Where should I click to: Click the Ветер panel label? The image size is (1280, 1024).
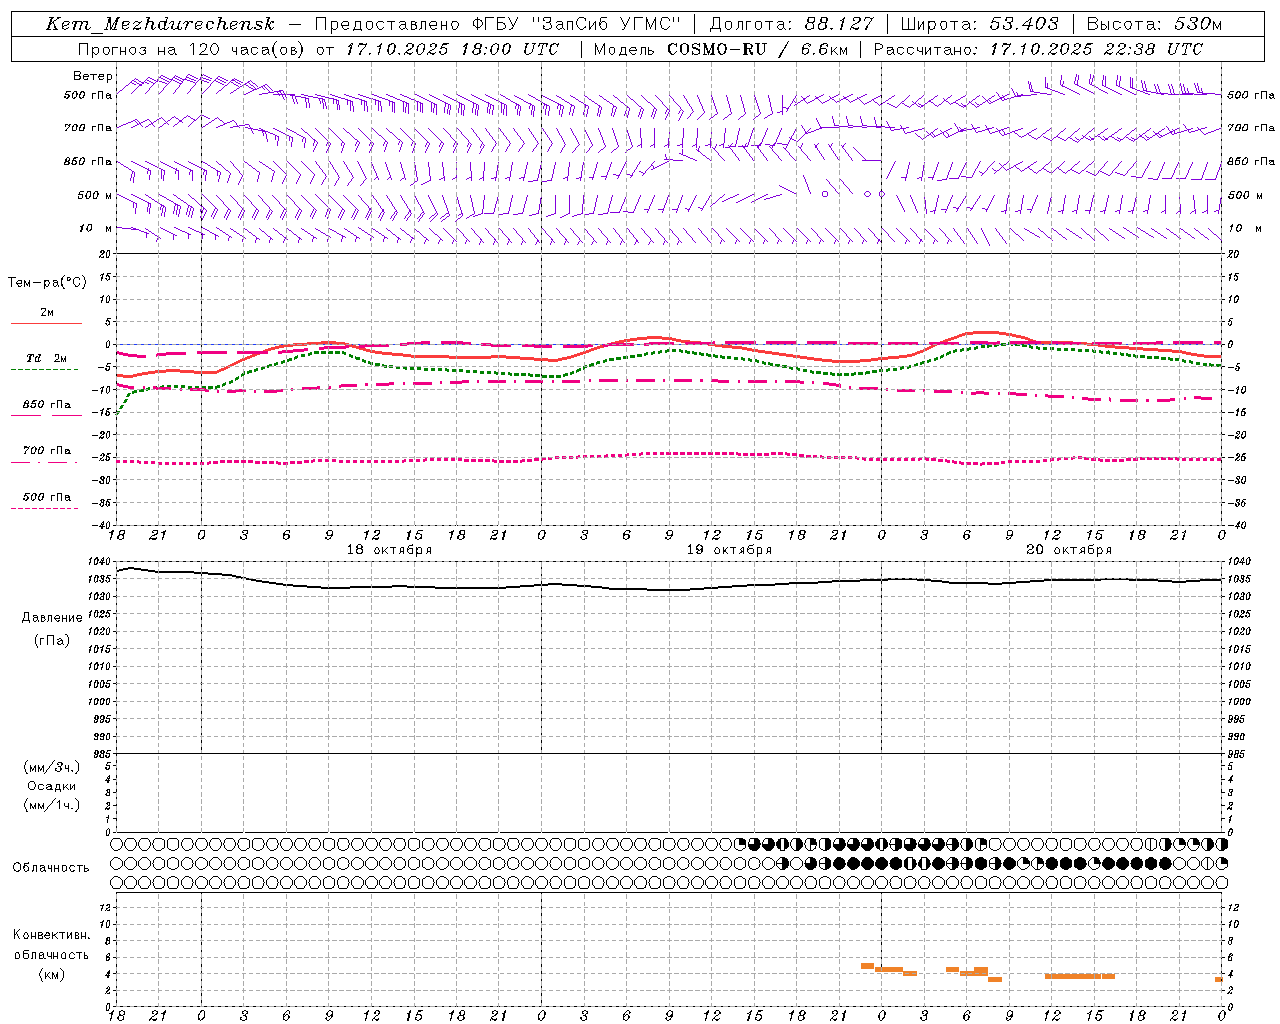click(93, 76)
